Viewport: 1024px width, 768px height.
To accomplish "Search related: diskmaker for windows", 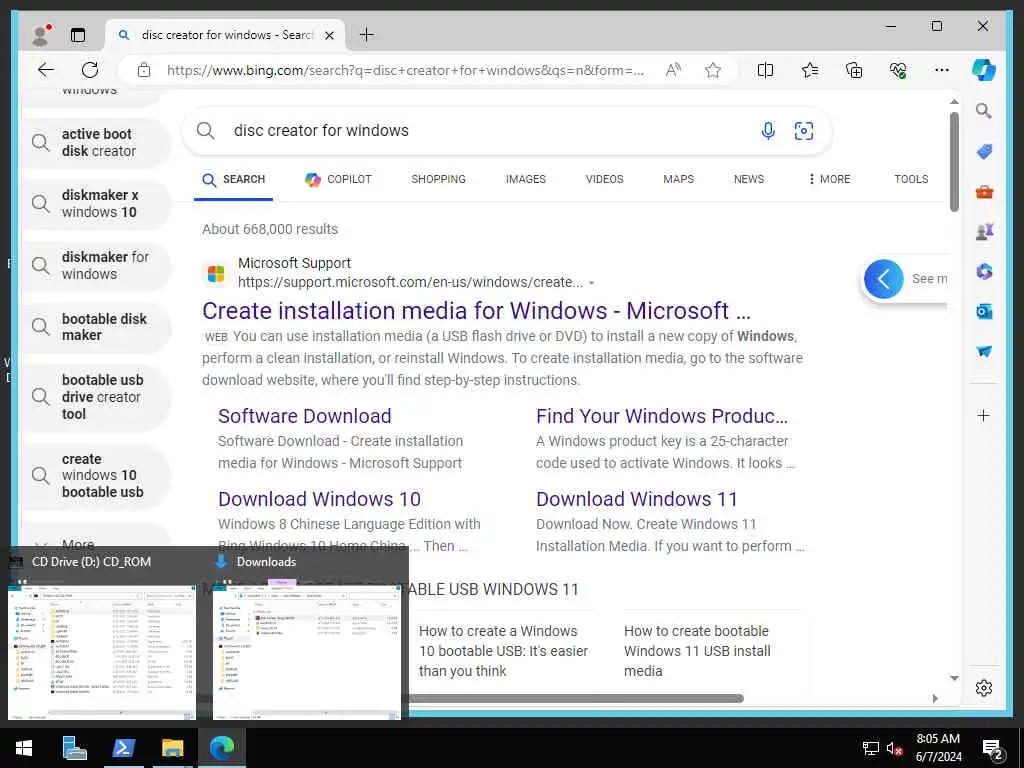I will pyautogui.click(x=96, y=265).
